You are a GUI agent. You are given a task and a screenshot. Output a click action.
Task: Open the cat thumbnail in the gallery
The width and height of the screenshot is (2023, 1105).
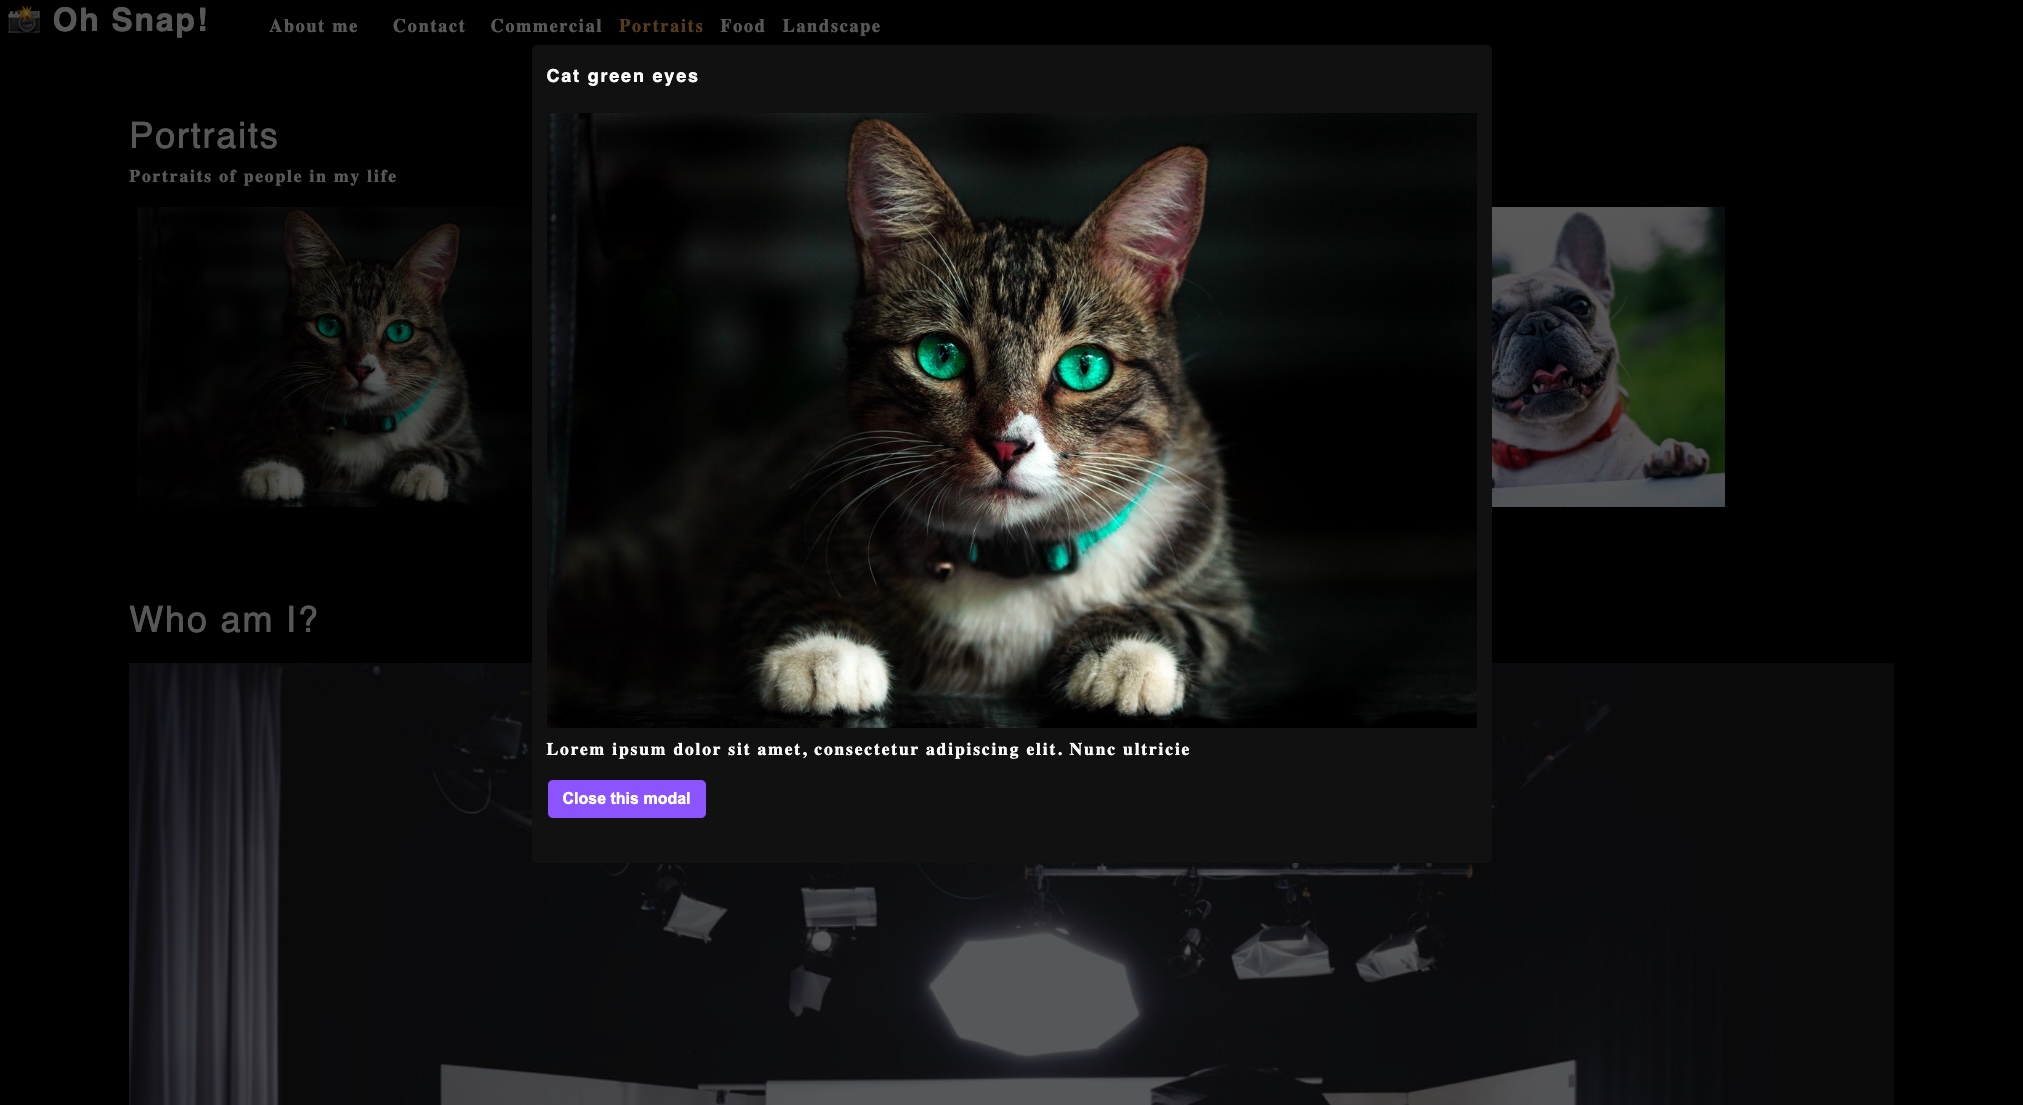[x=335, y=357]
